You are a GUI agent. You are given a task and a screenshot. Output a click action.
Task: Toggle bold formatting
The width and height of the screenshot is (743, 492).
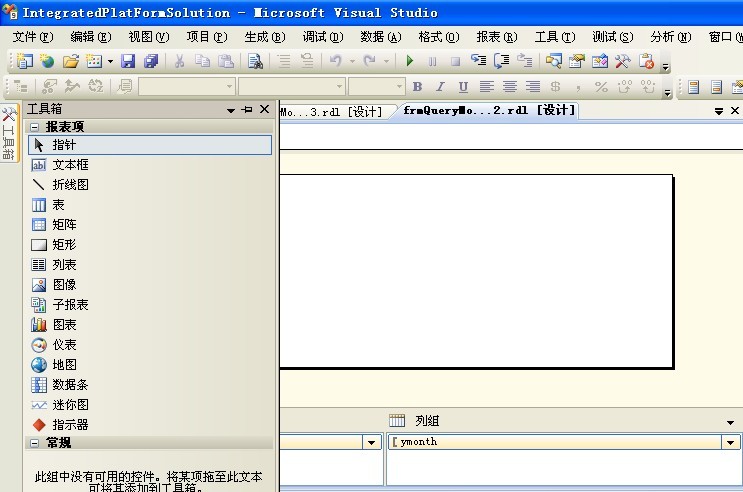pos(417,87)
